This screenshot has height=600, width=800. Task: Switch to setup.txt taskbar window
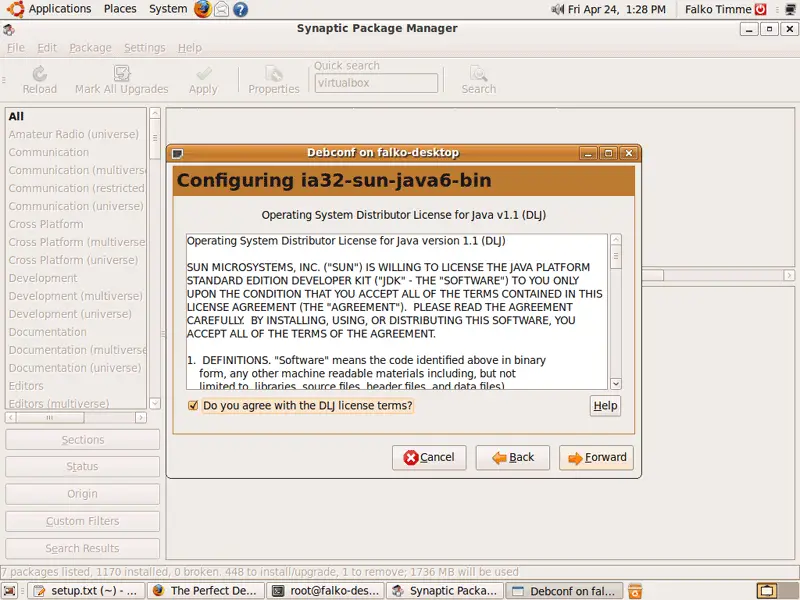(x=86, y=591)
